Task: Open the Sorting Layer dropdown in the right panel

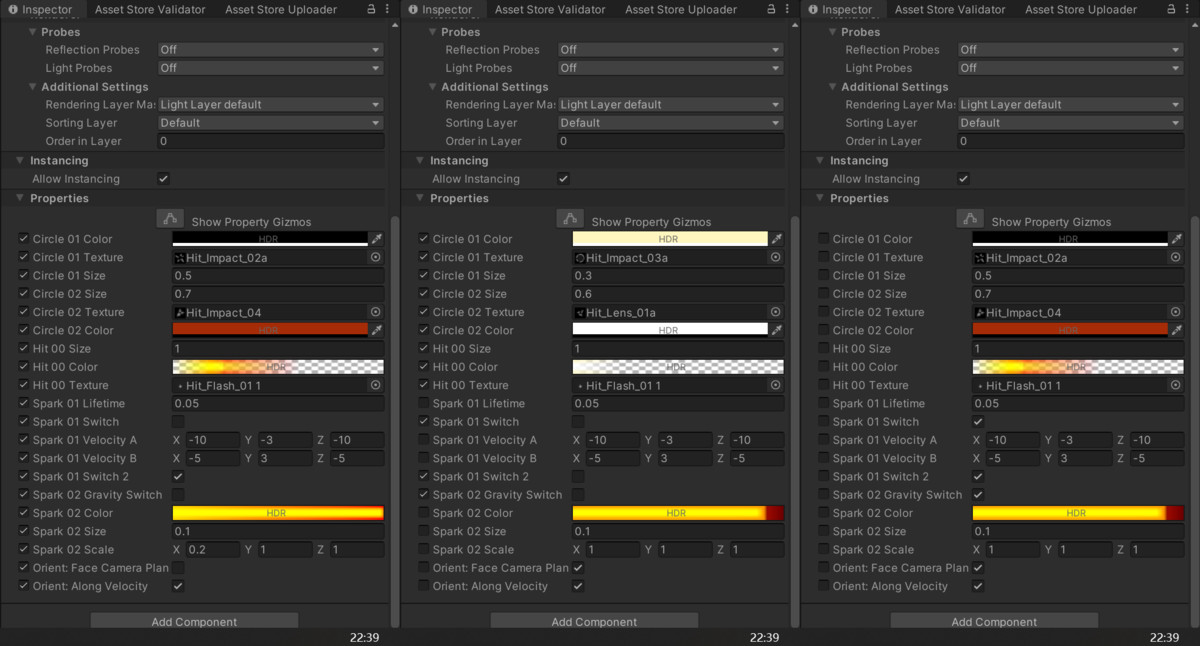Action: coord(1071,123)
